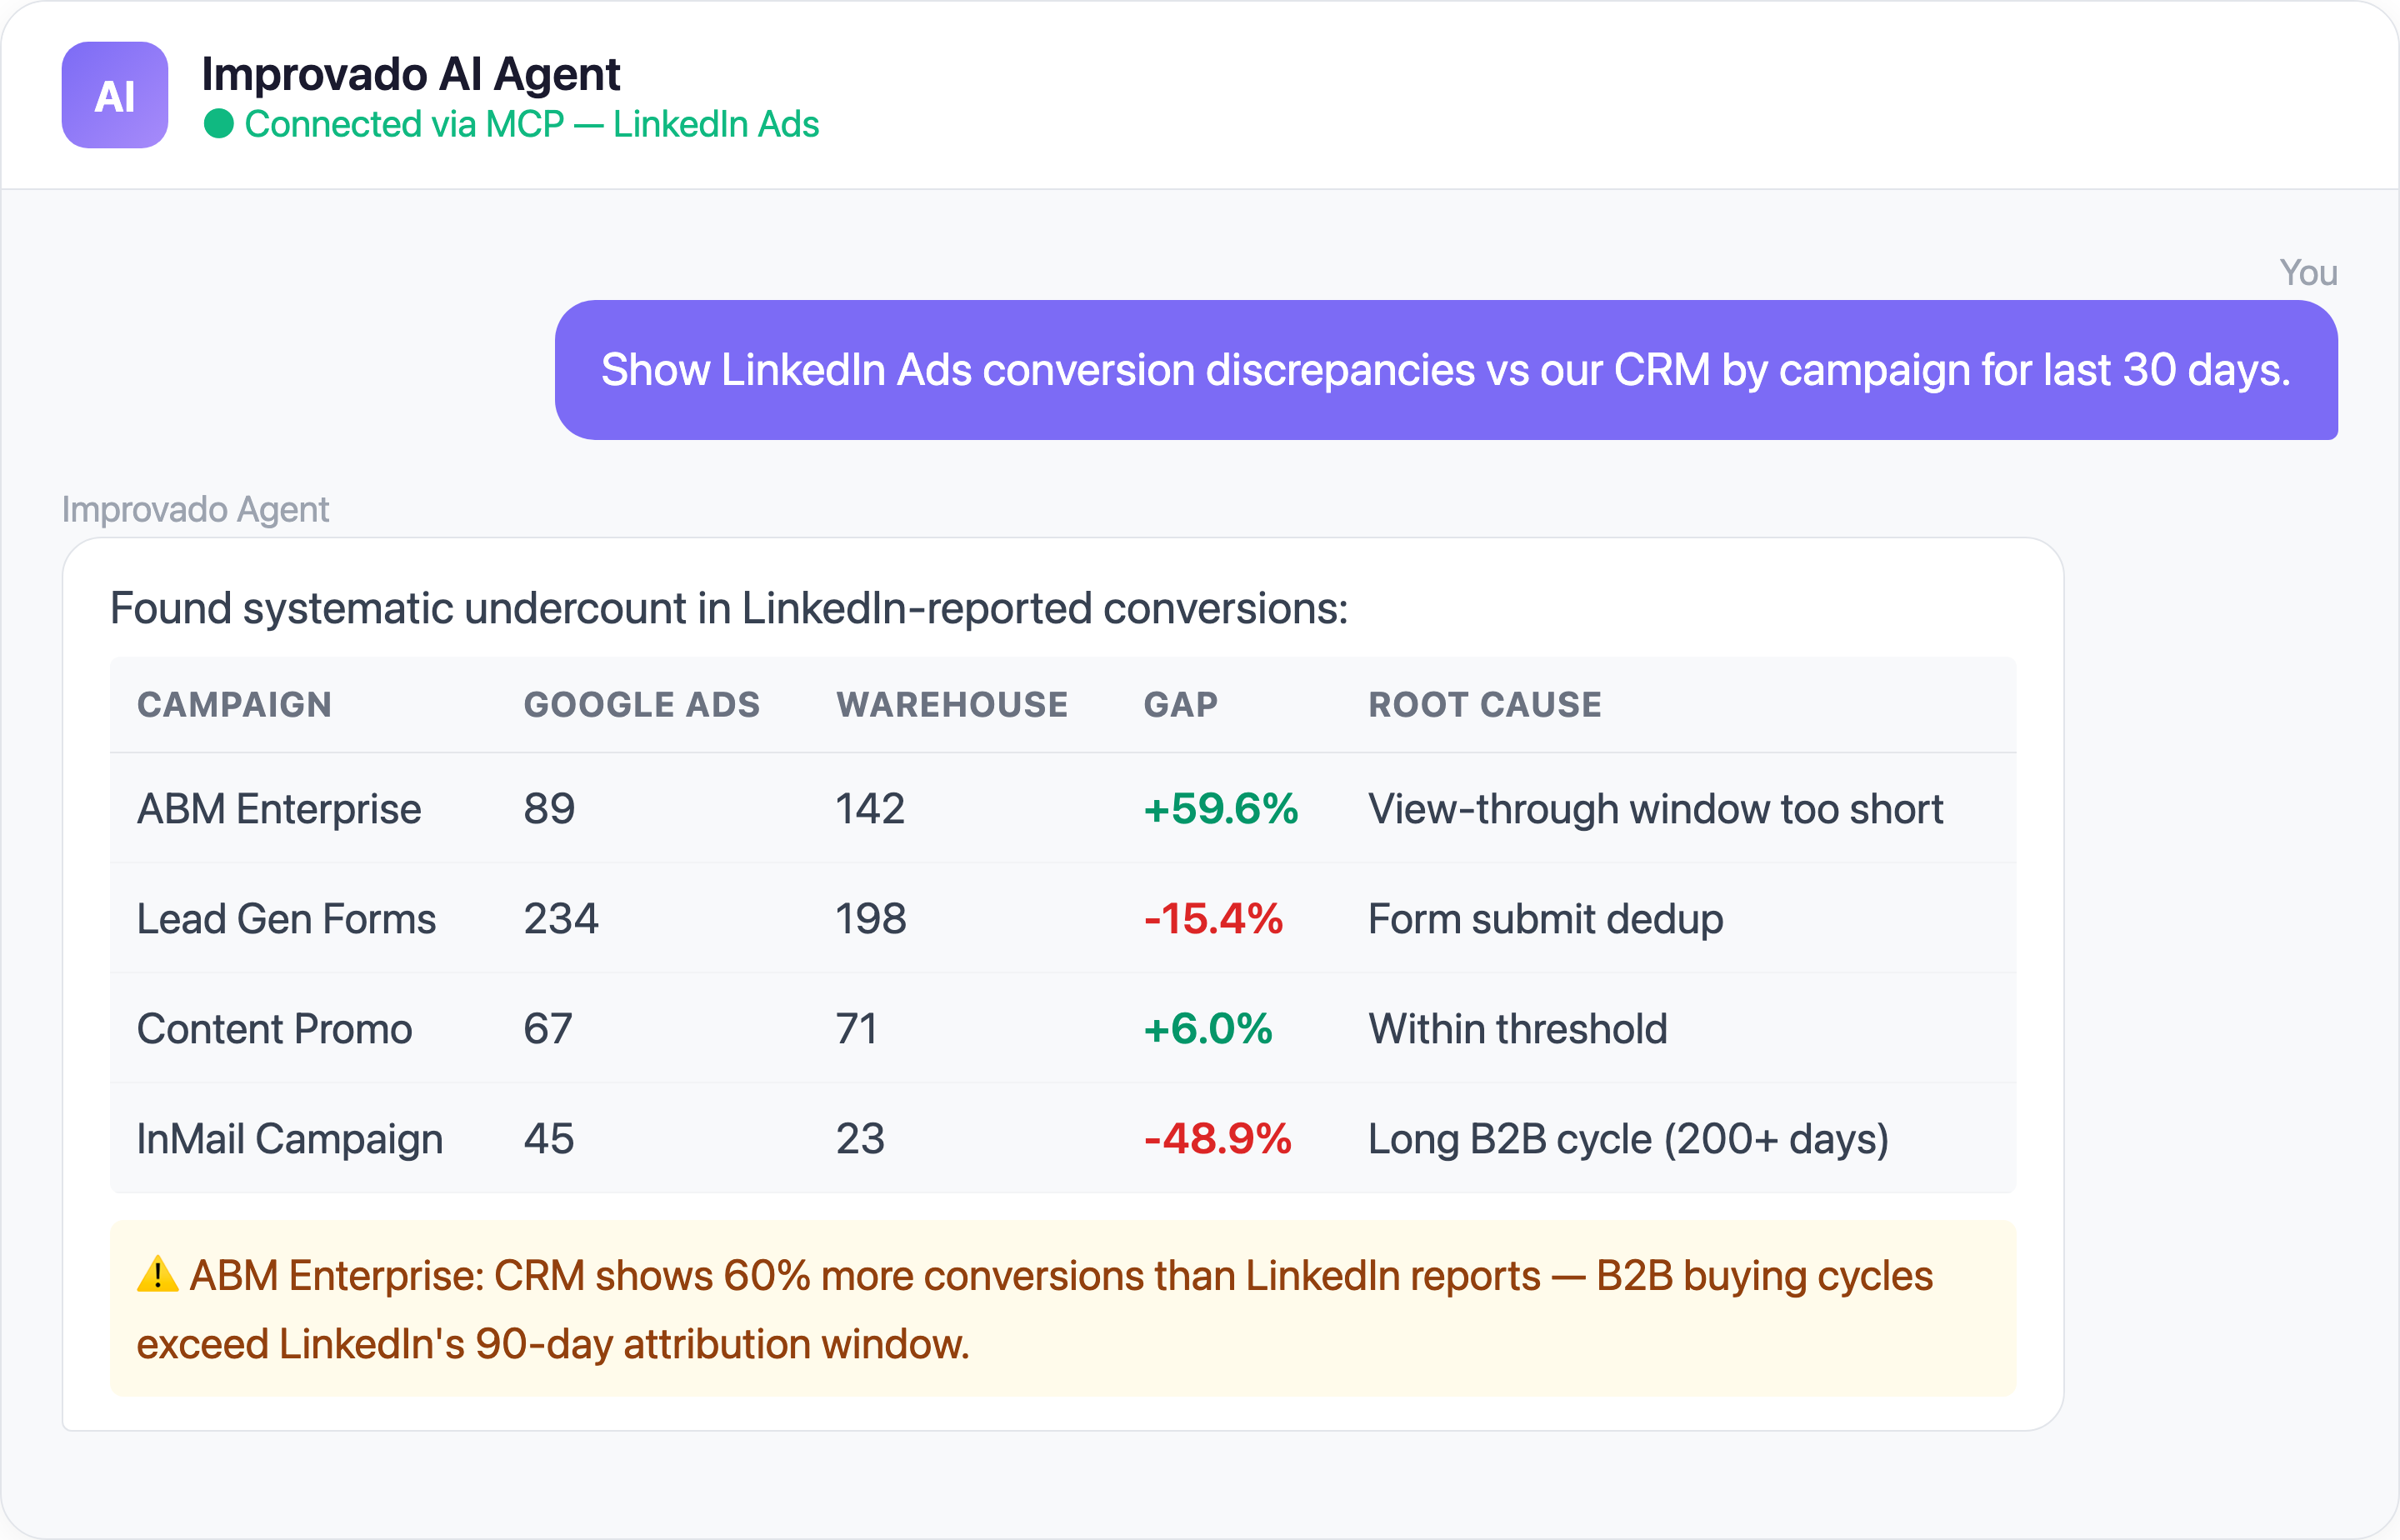Click the Improvado AI Agent avatar icon
This screenshot has width=2400, height=1540.
[114, 96]
